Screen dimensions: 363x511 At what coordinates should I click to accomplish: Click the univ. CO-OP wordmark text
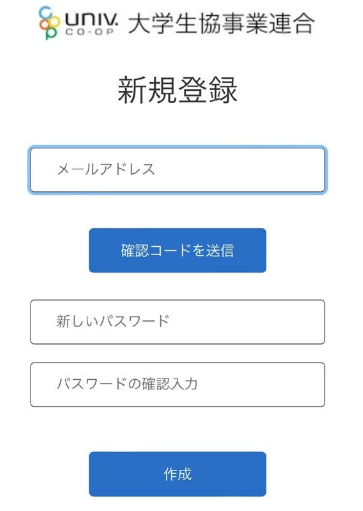(91, 24)
